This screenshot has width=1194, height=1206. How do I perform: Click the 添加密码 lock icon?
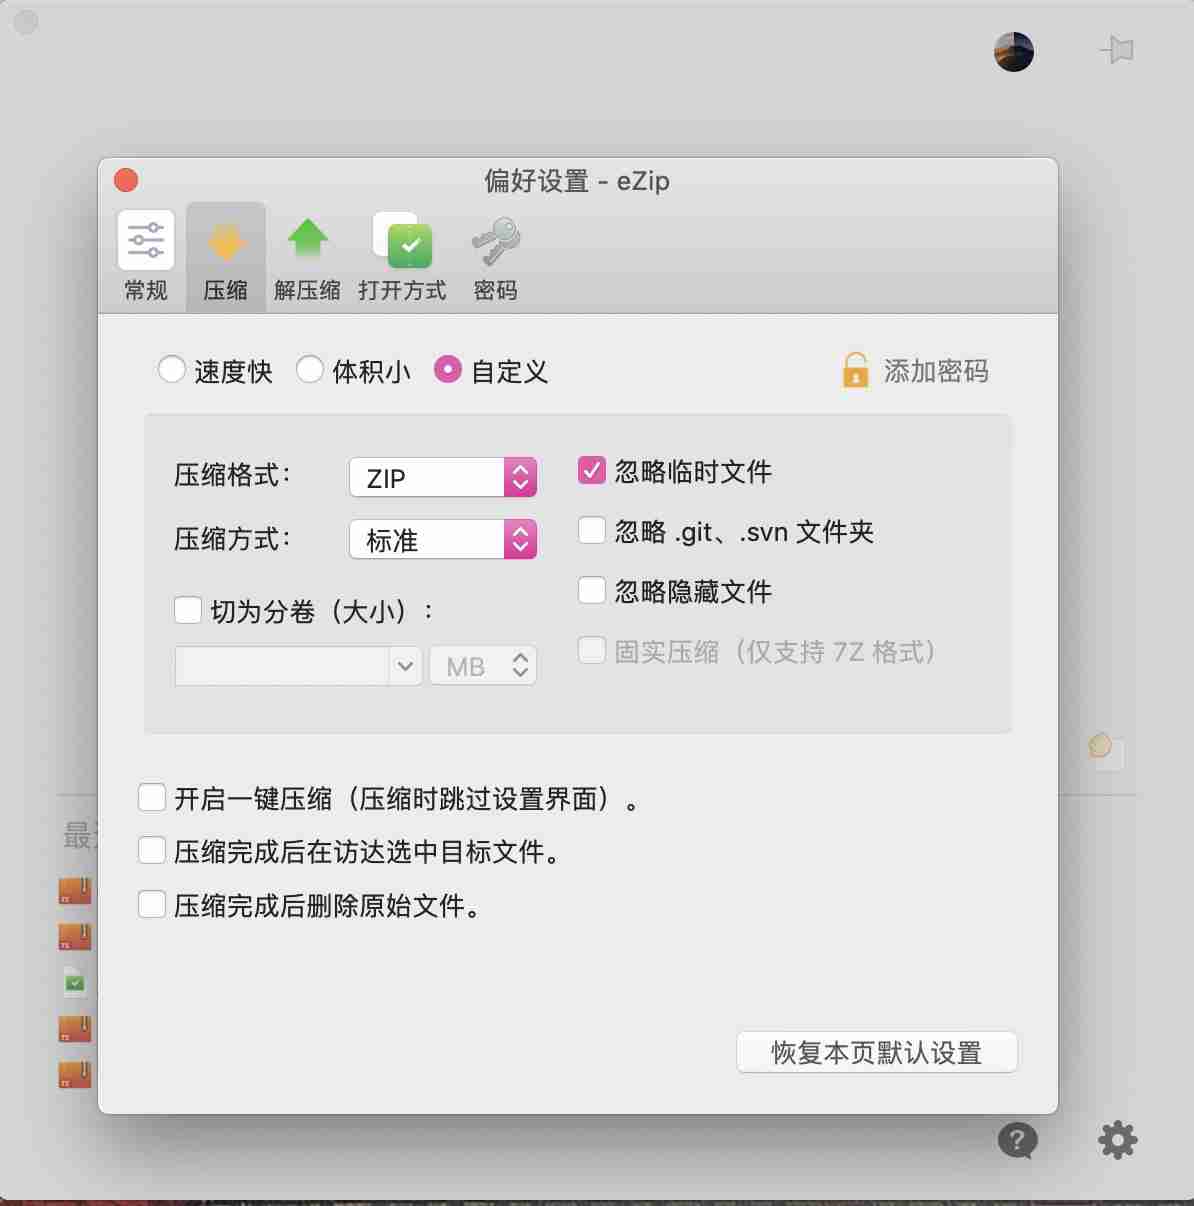856,370
